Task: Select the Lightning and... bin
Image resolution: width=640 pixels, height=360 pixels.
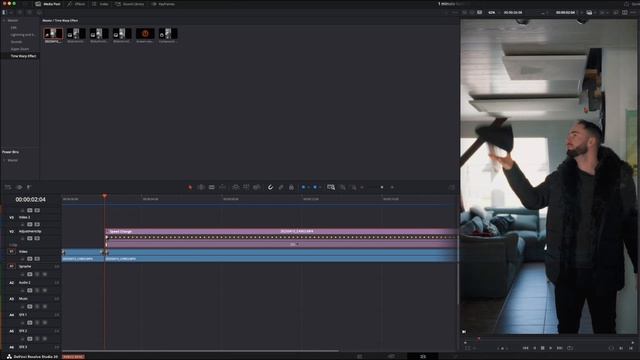Action: coord(22,35)
